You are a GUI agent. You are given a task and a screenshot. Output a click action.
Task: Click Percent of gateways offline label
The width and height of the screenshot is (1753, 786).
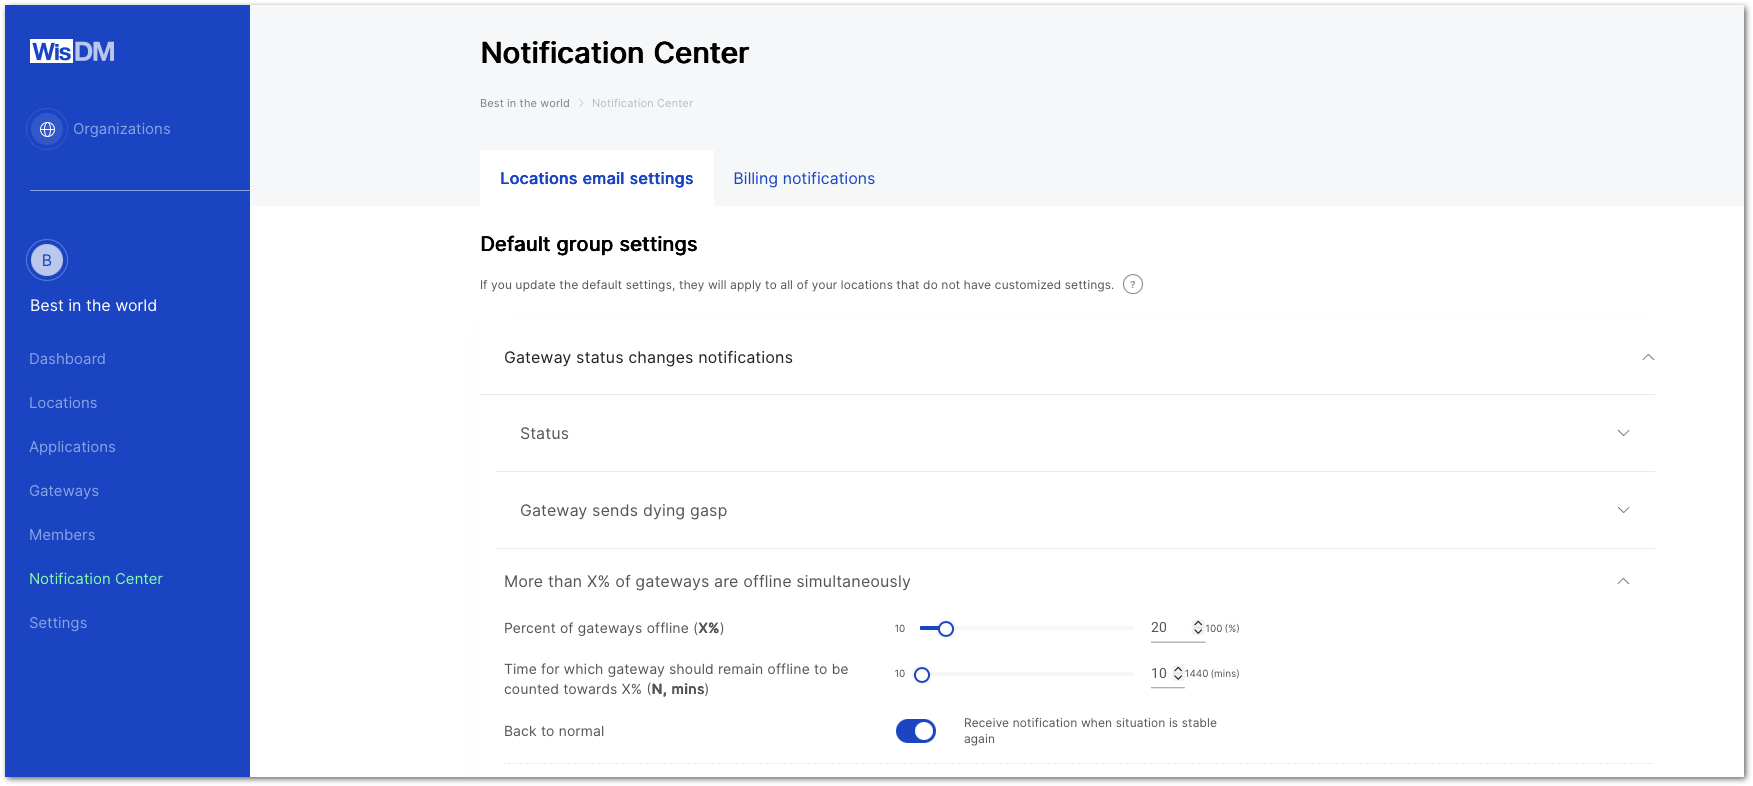[x=614, y=628]
